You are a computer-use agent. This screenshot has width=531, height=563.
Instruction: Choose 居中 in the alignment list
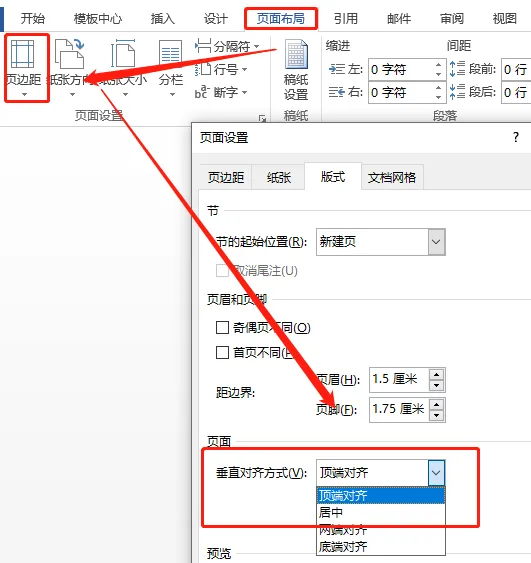coord(381,512)
